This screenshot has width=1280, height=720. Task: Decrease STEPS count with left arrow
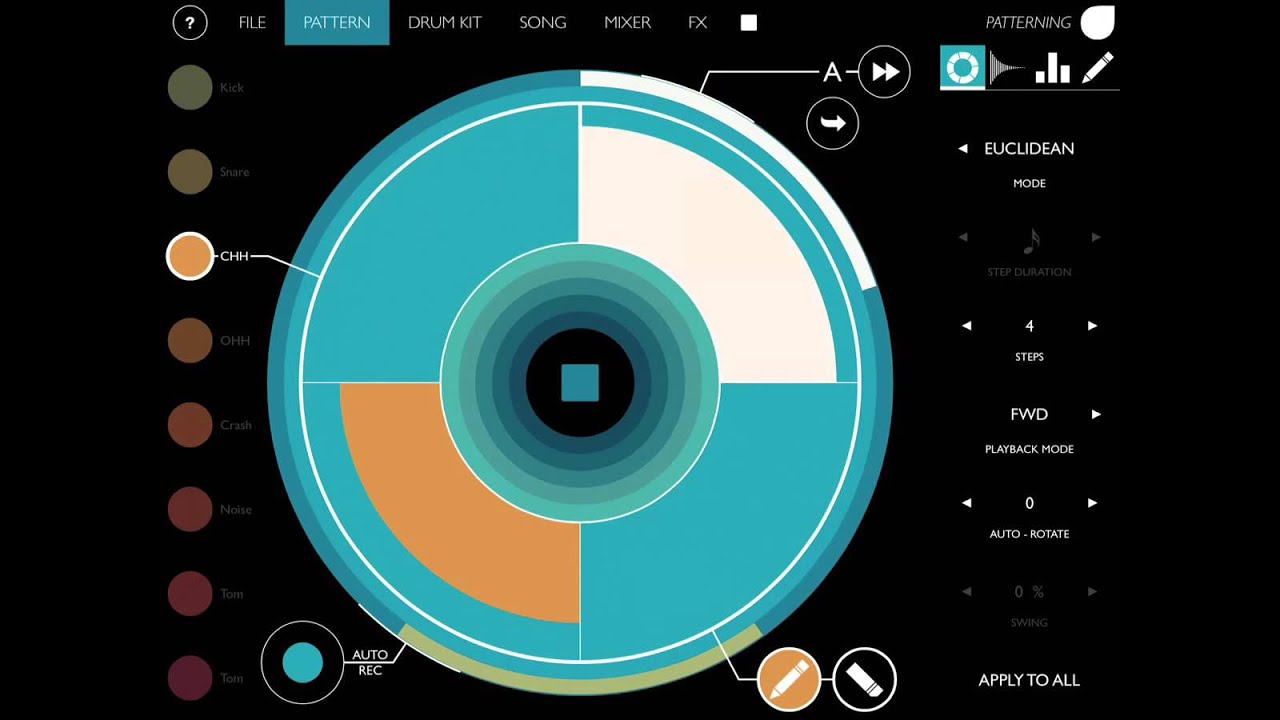coord(966,326)
